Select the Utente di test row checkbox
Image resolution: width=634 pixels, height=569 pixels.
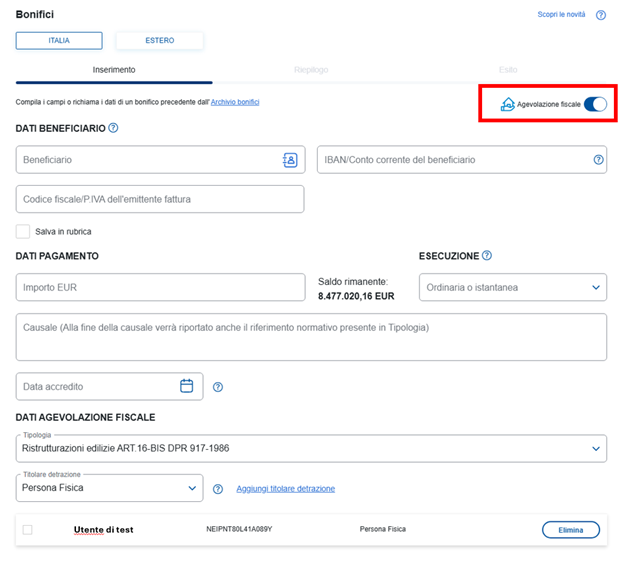[x=27, y=530]
